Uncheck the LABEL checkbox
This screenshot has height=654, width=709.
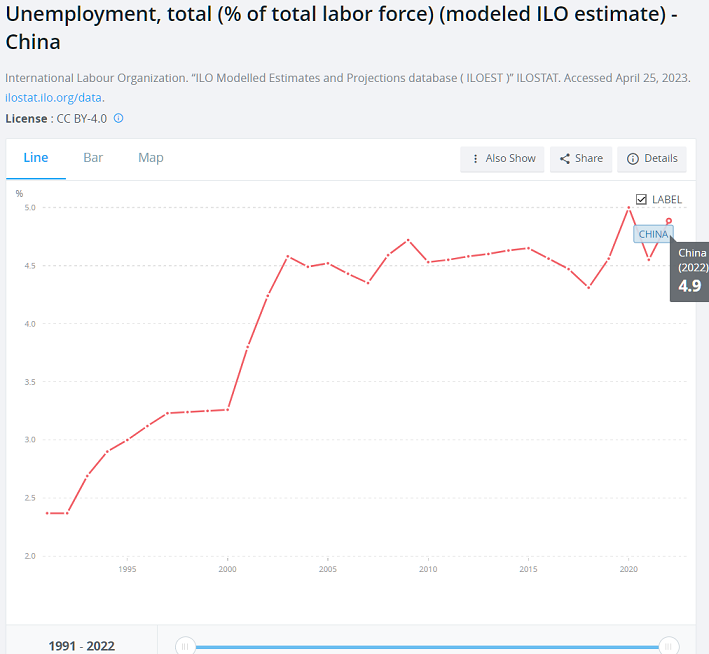point(642,200)
